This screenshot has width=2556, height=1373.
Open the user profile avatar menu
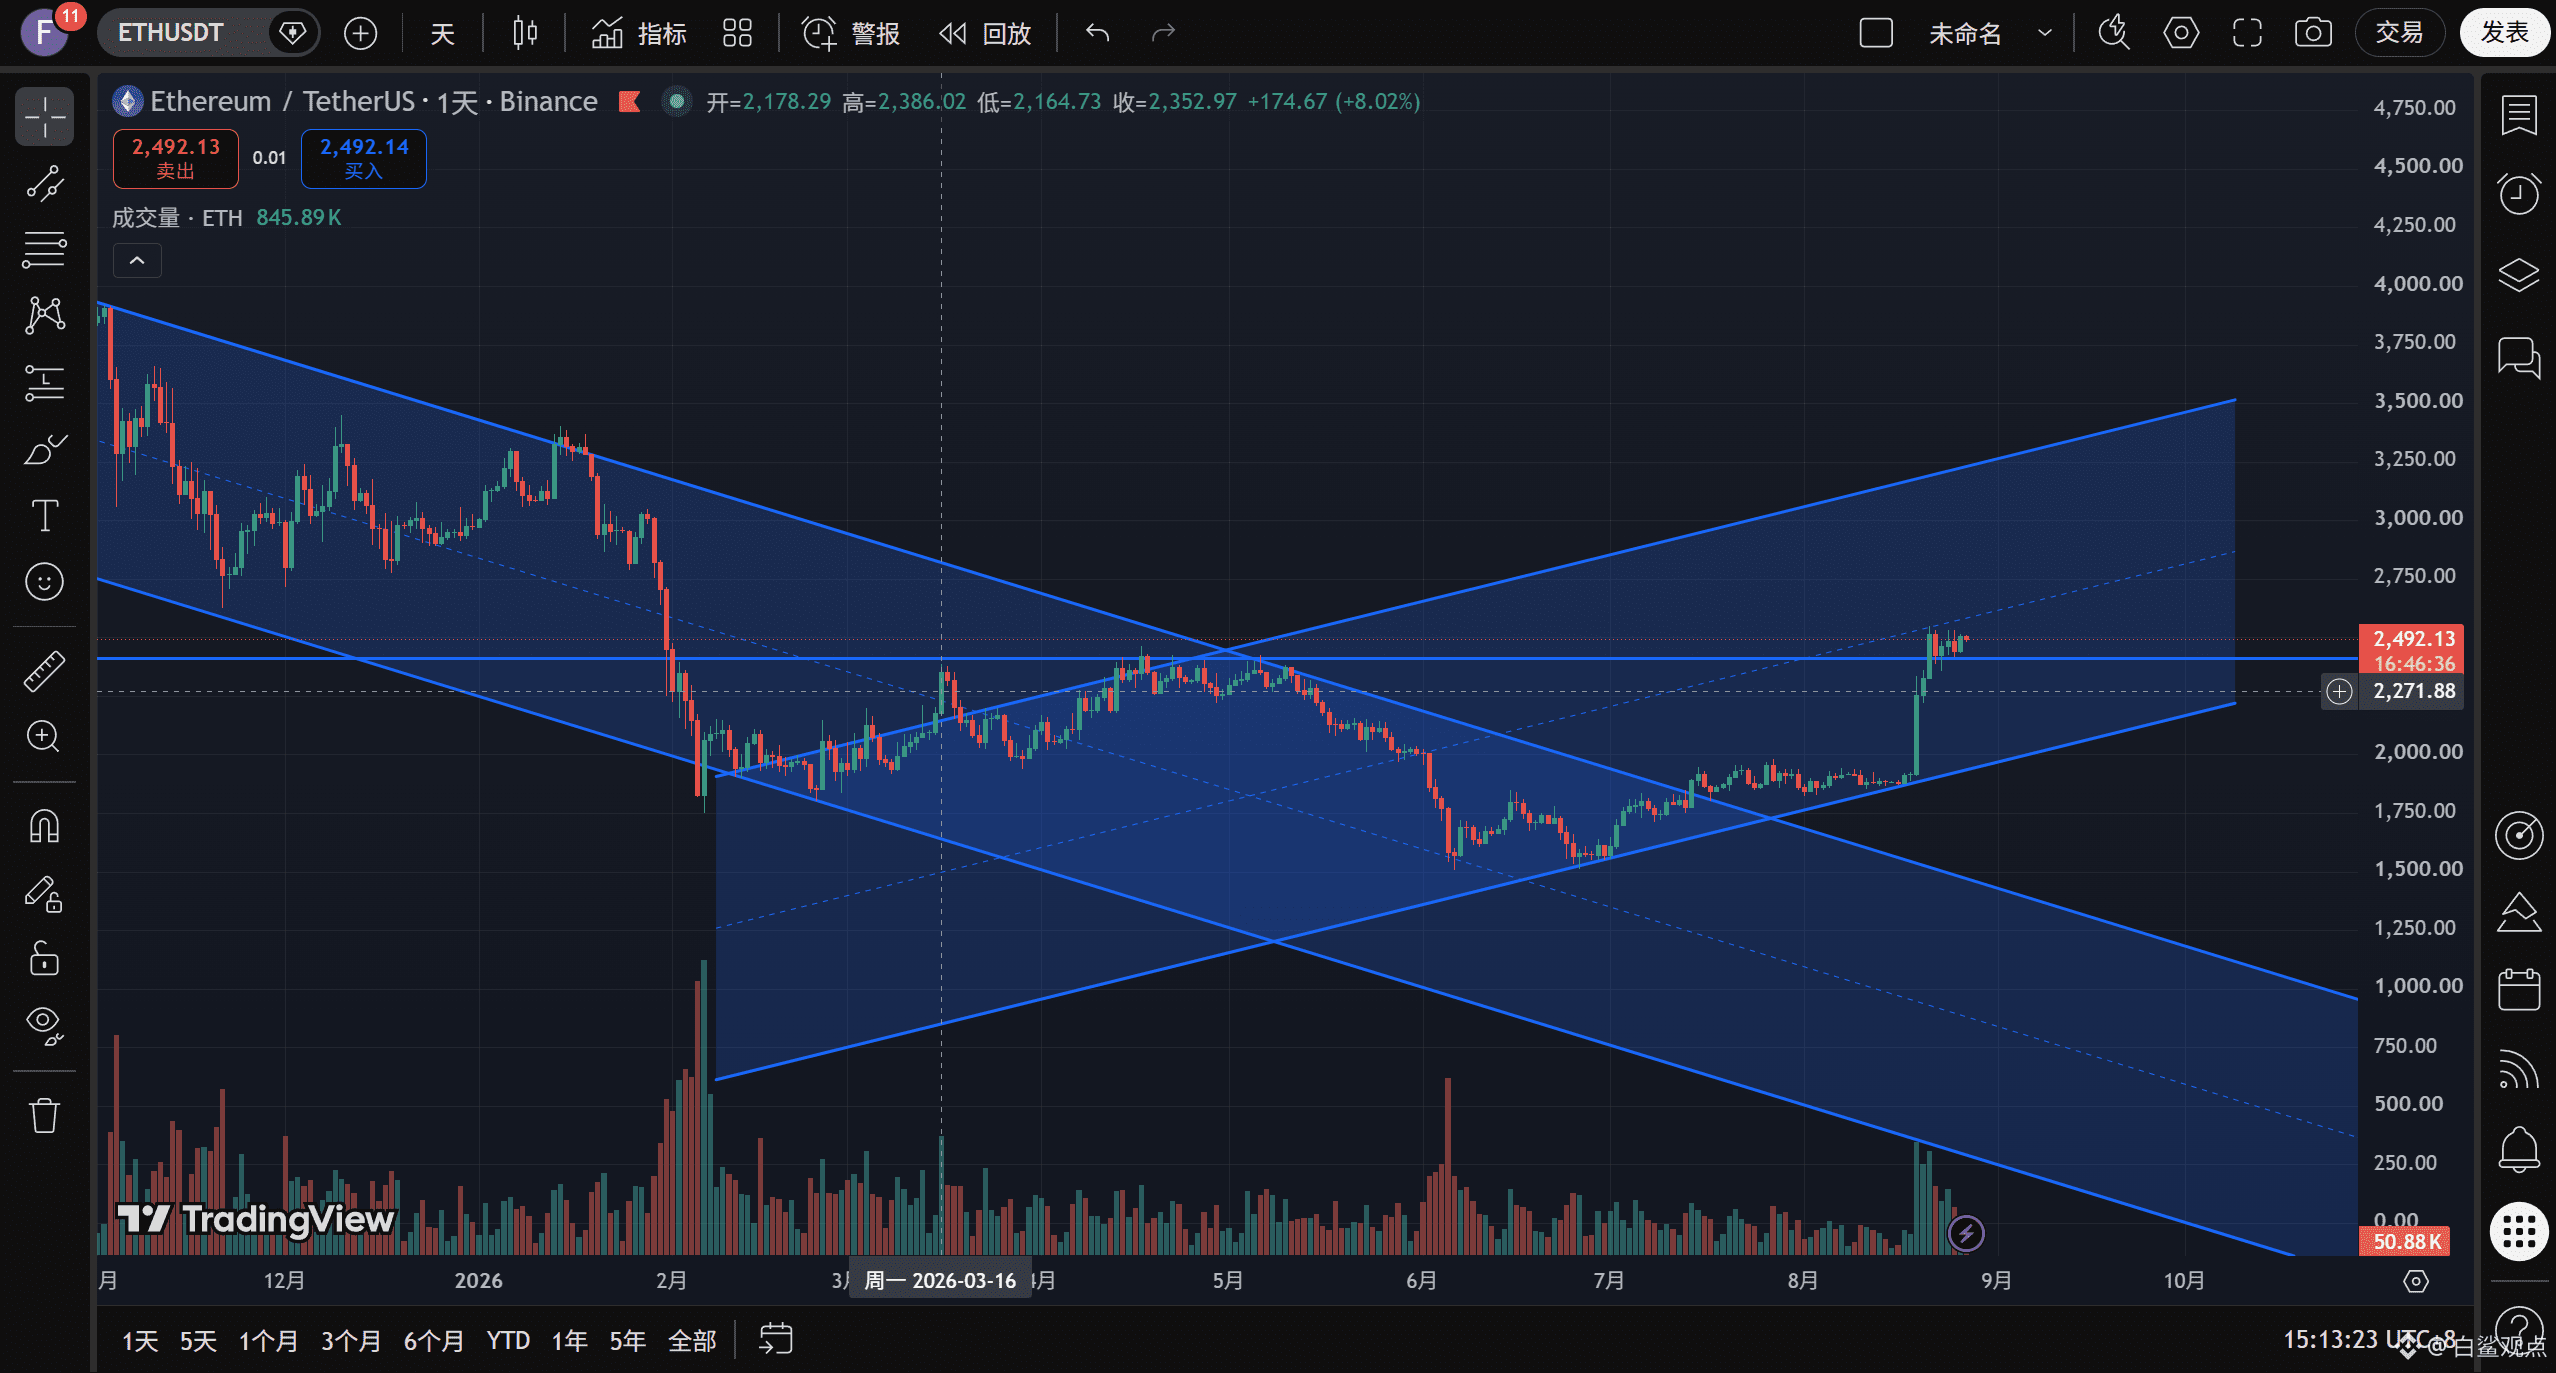point(44,32)
